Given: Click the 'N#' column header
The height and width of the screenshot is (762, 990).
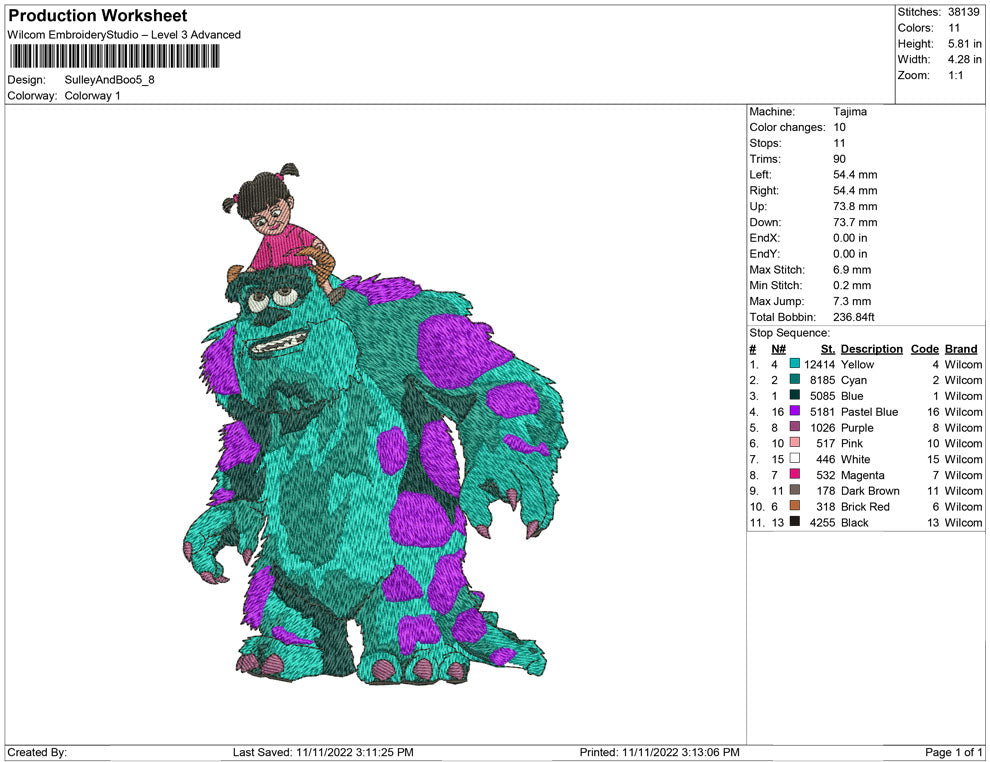Looking at the screenshot, I should tap(778, 349).
